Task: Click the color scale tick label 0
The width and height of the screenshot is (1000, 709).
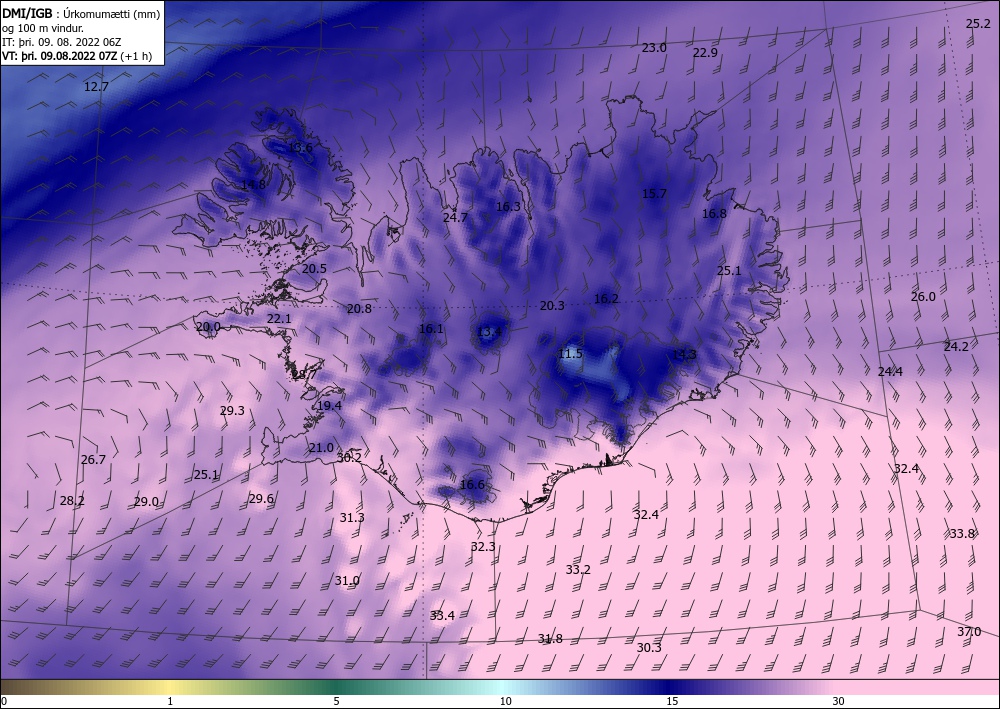Action: (x=4, y=702)
